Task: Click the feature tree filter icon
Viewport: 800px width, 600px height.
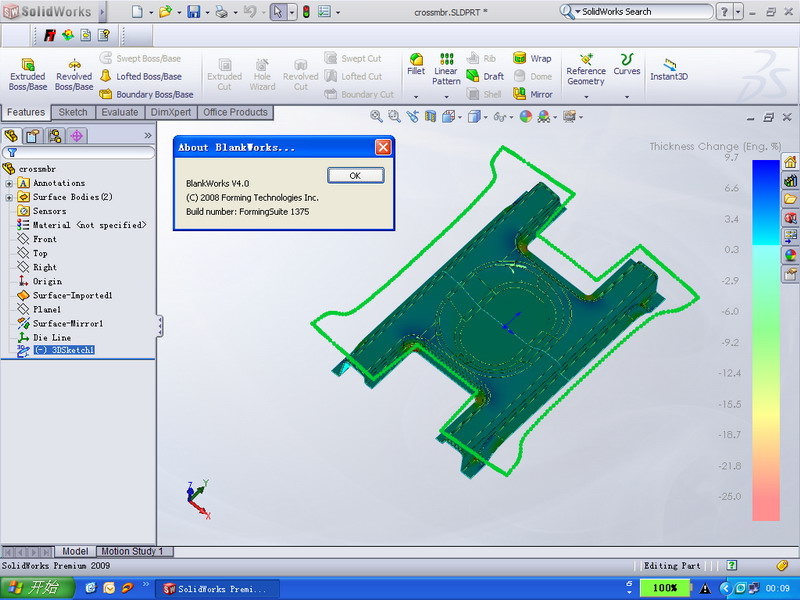Action: [x=12, y=152]
